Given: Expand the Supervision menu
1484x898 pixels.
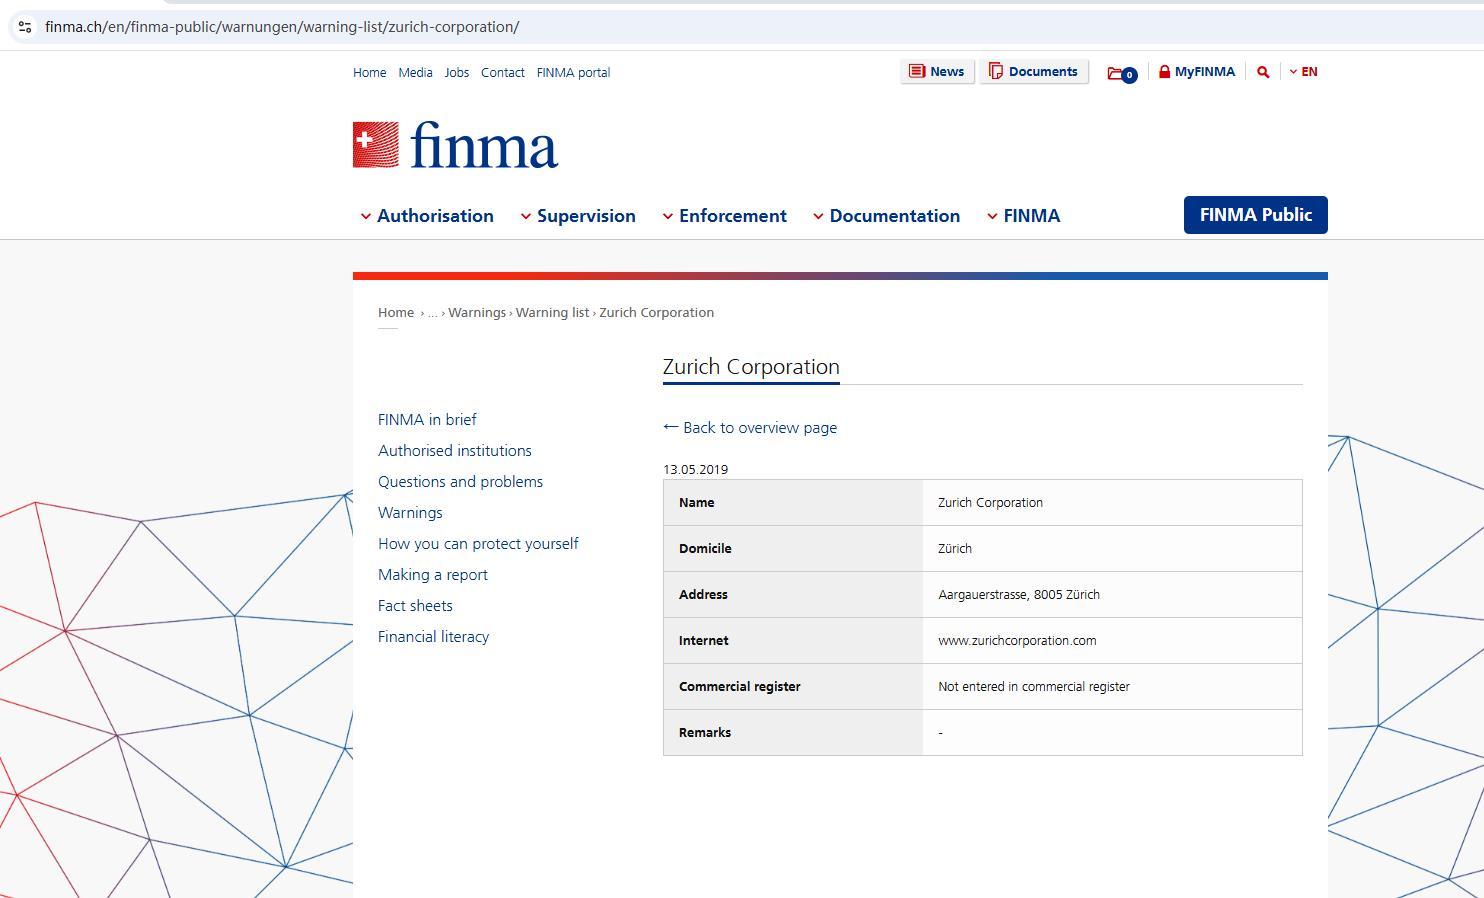Looking at the screenshot, I should 577,216.
